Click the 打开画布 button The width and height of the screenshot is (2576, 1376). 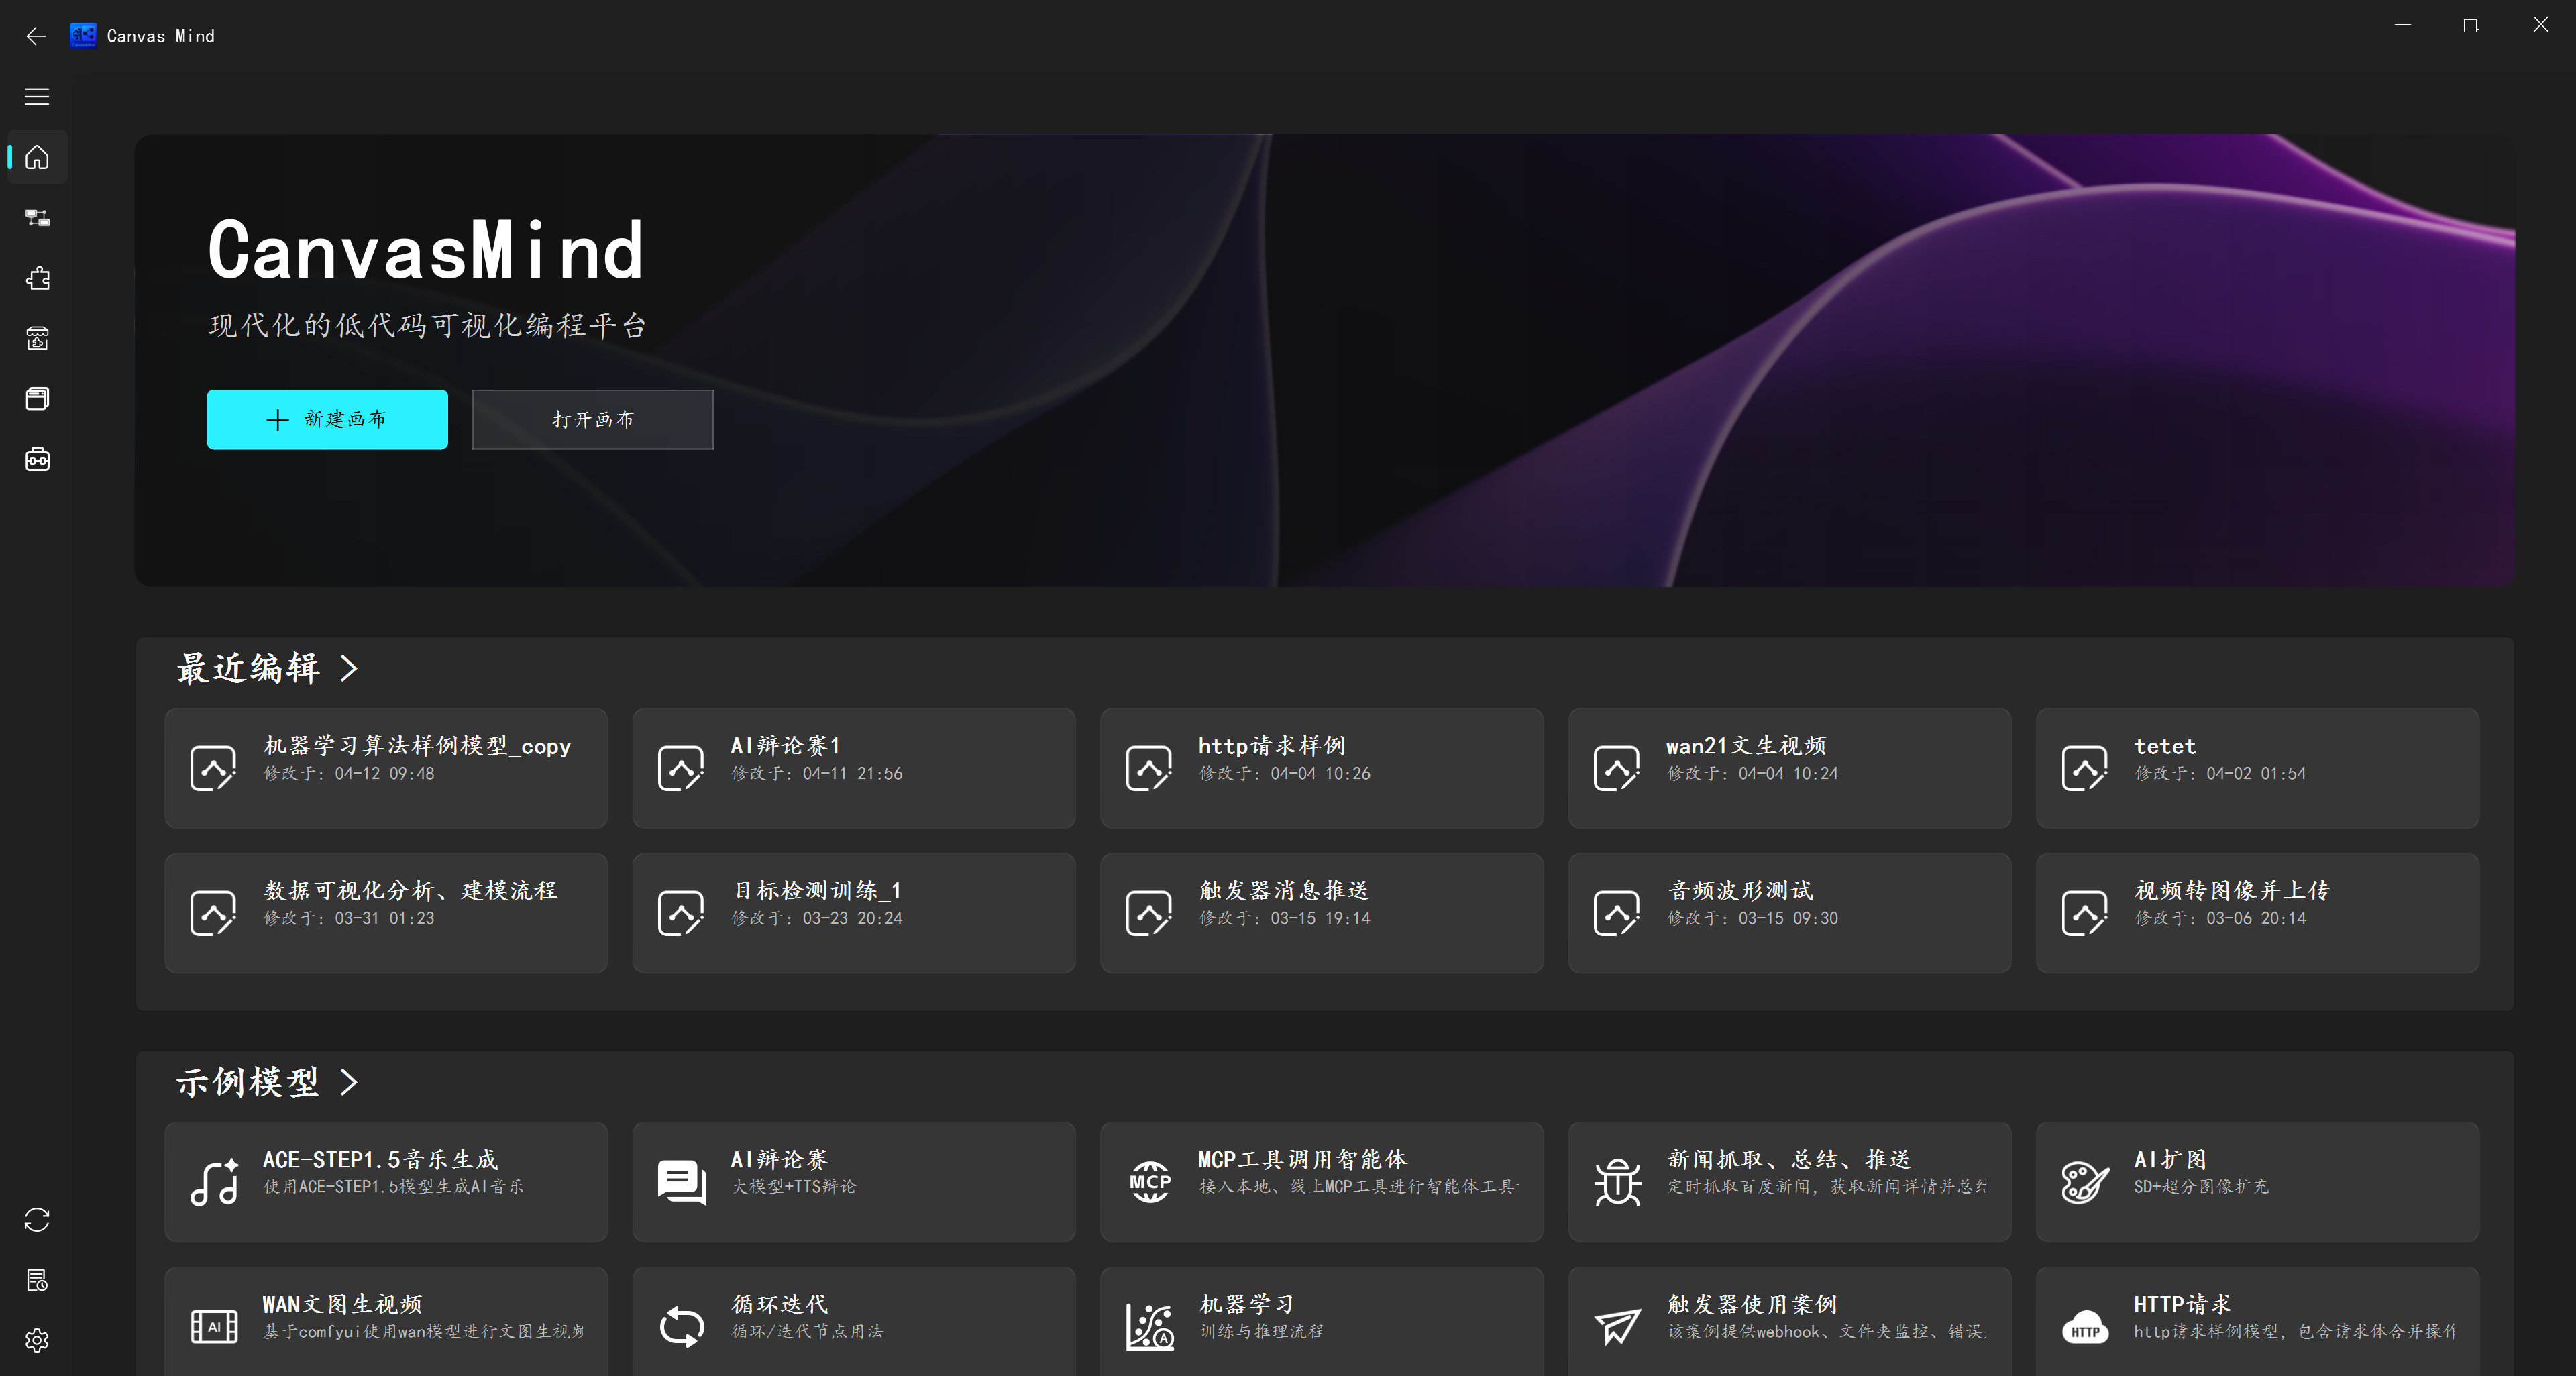pyautogui.click(x=592, y=420)
